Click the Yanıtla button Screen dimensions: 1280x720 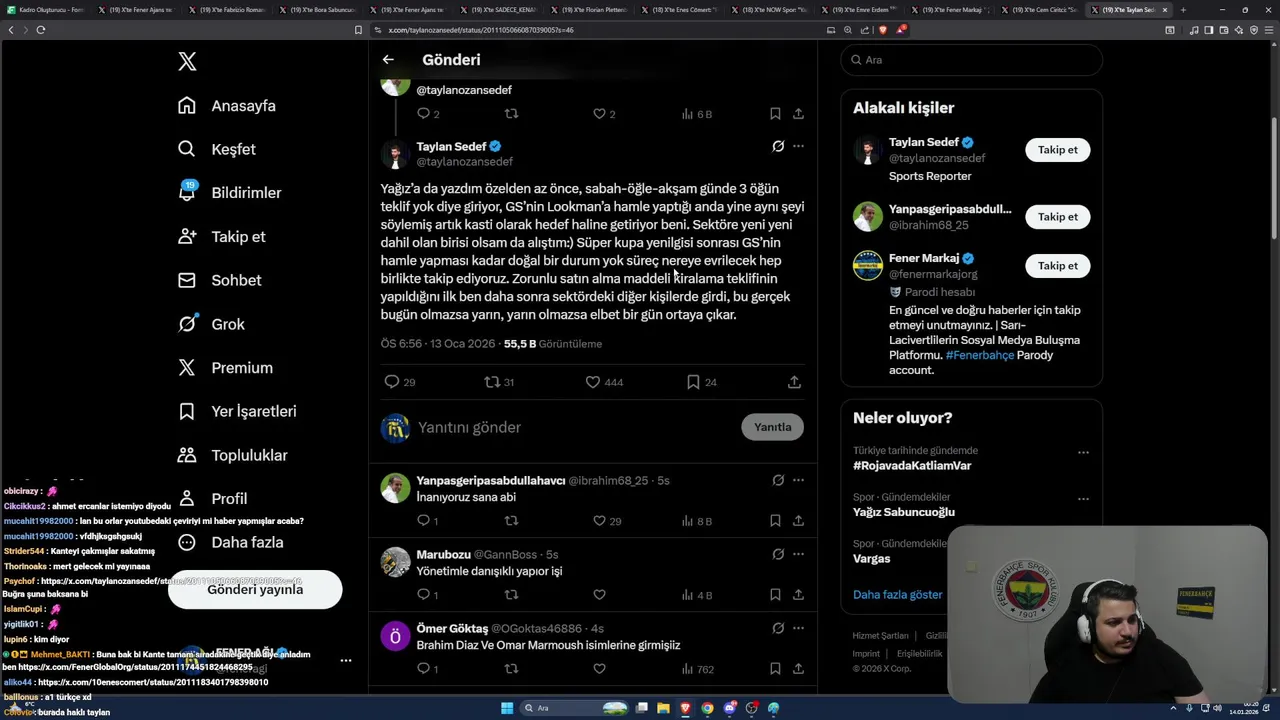tap(772, 427)
